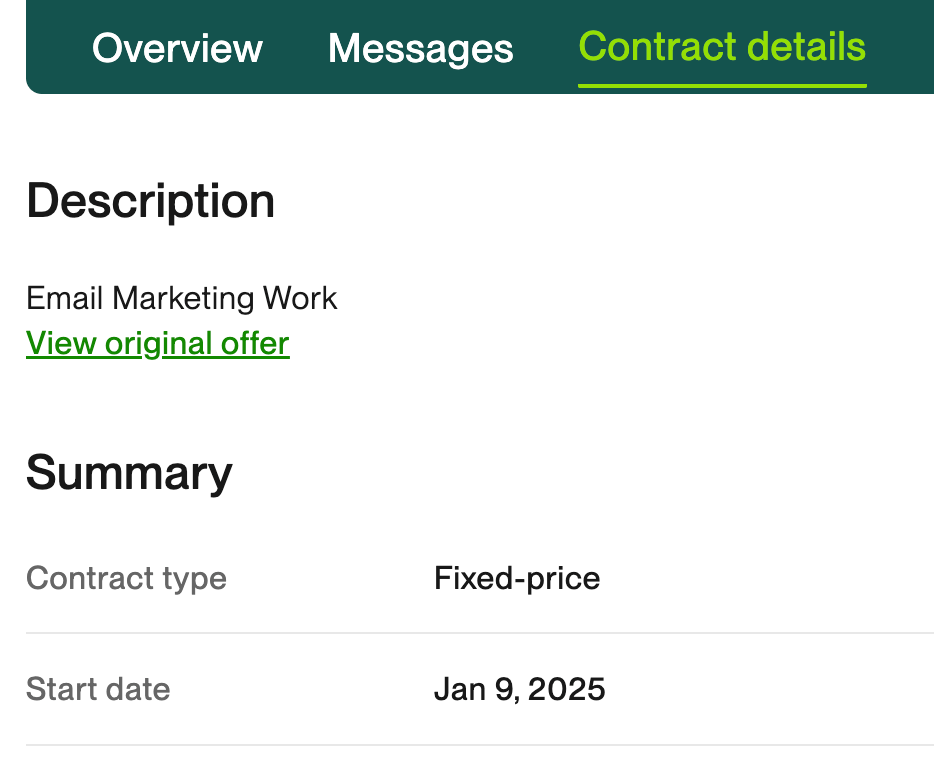934x780 pixels.
Task: Open the View original offer link
Action: tap(158, 343)
